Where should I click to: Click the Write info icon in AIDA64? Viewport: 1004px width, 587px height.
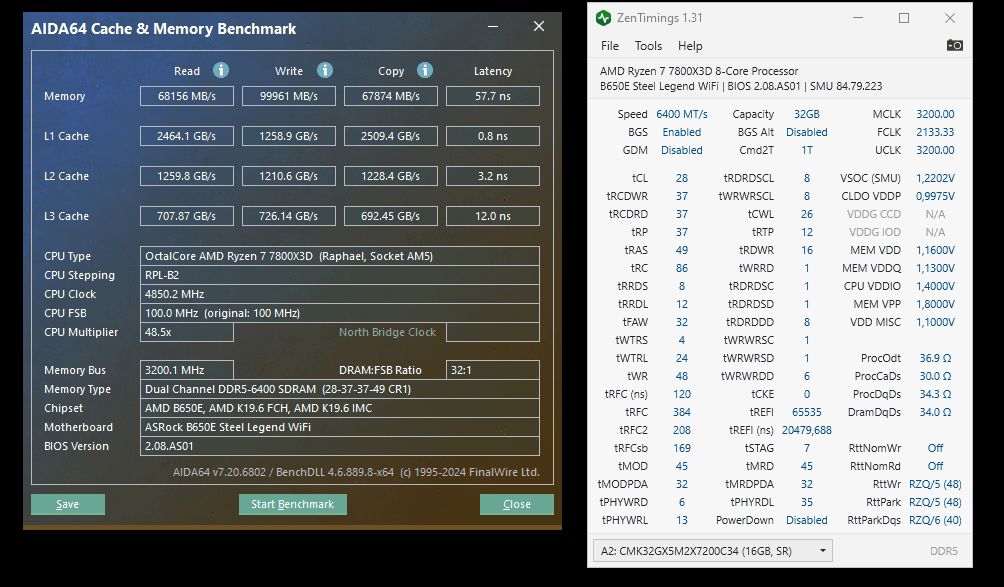point(325,70)
